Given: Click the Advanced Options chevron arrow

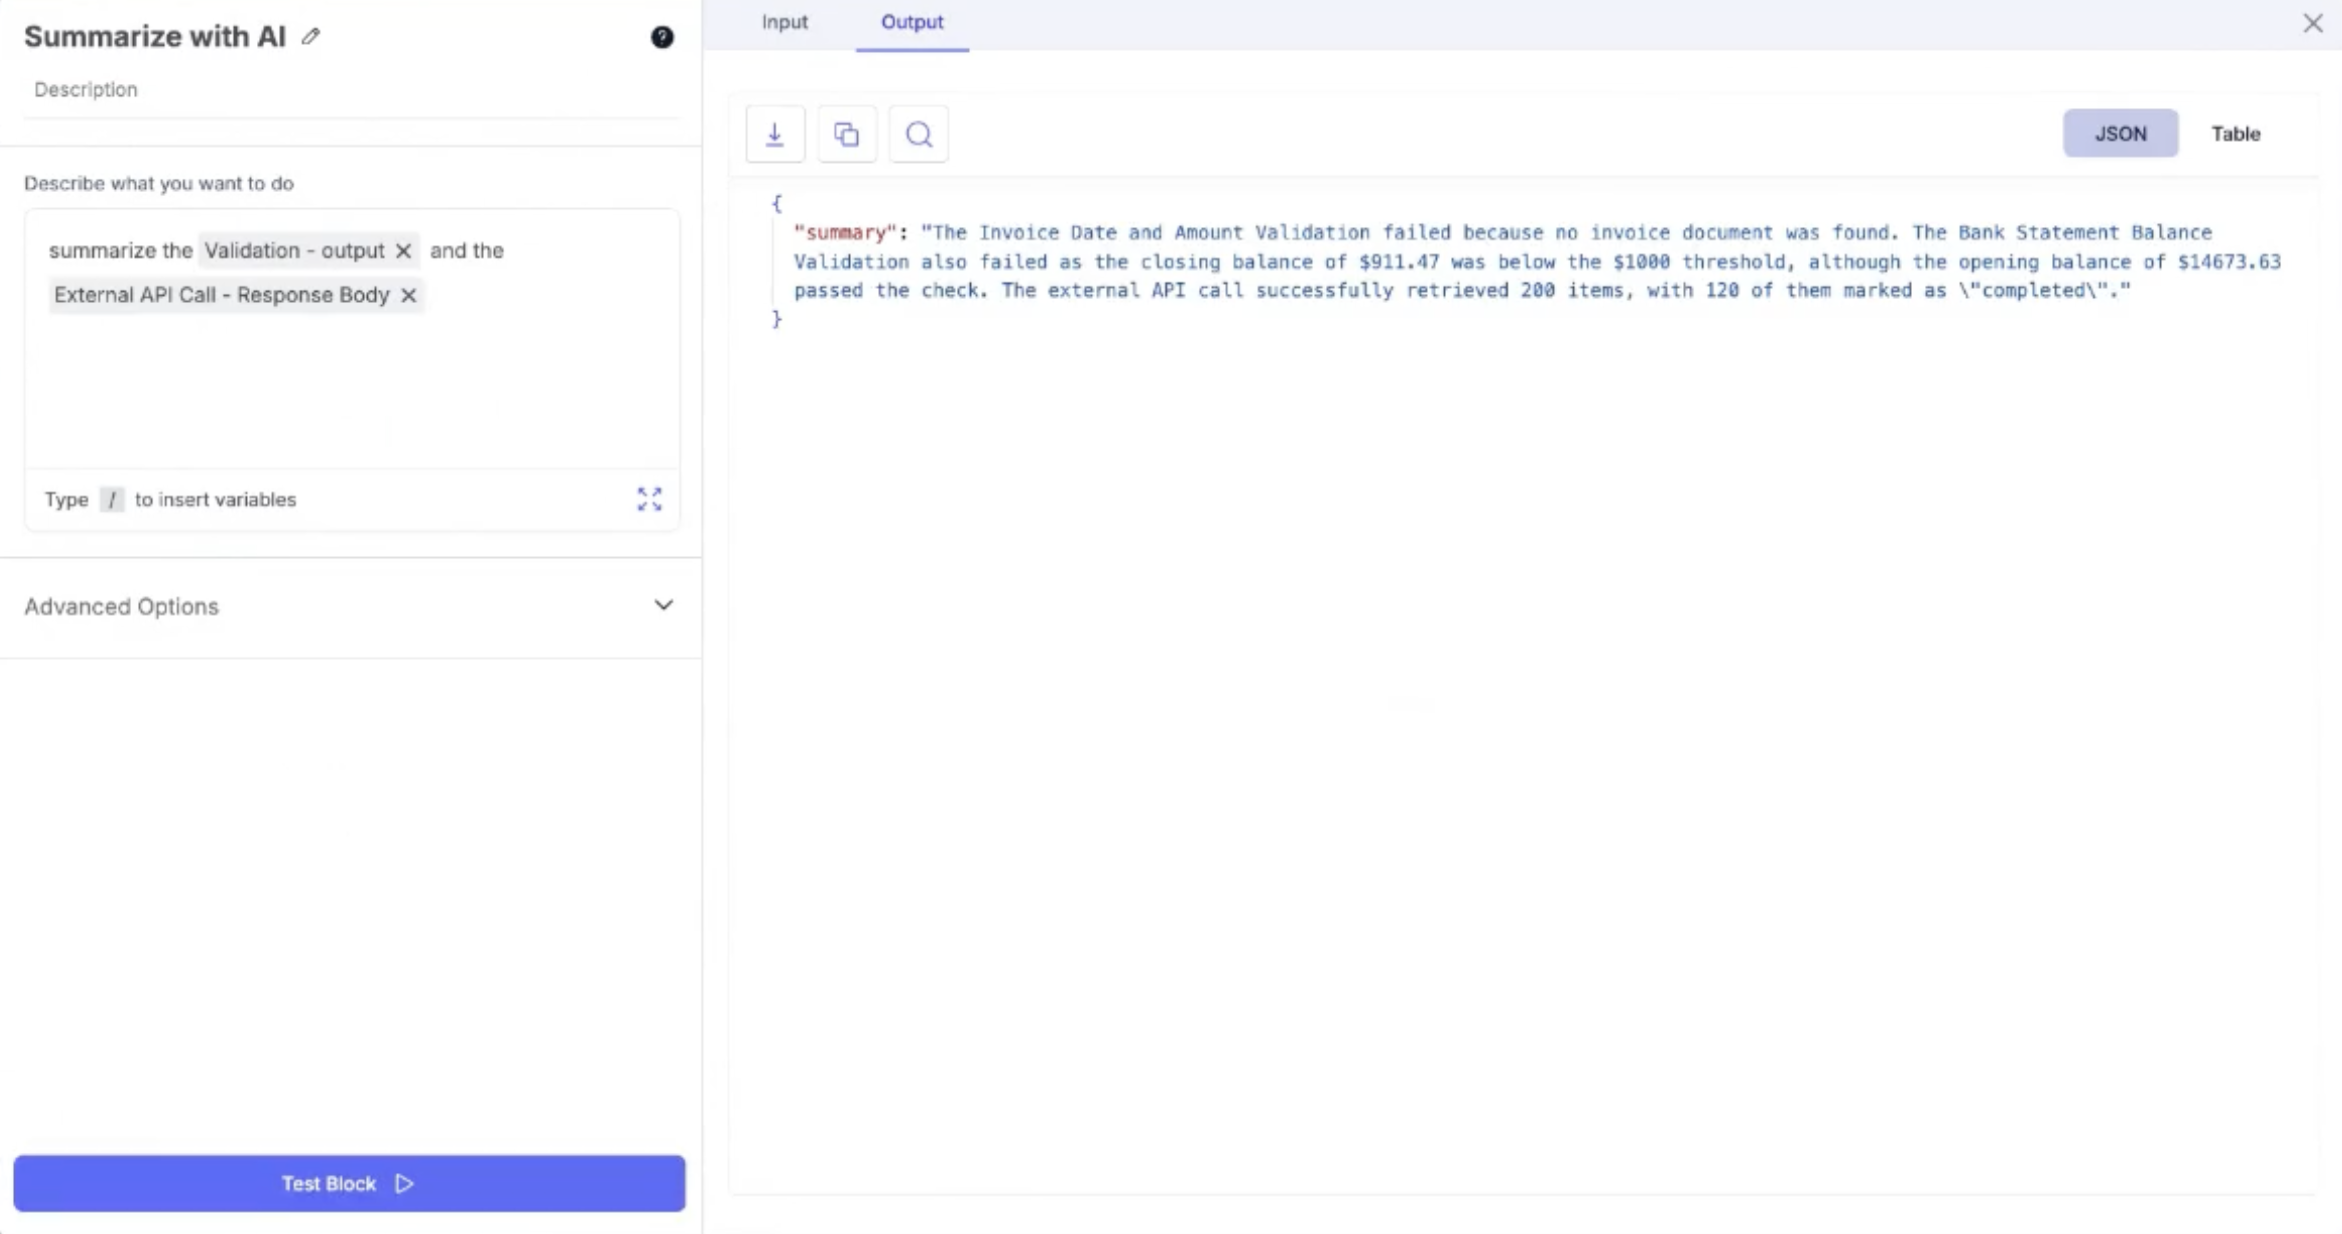Looking at the screenshot, I should (663, 605).
